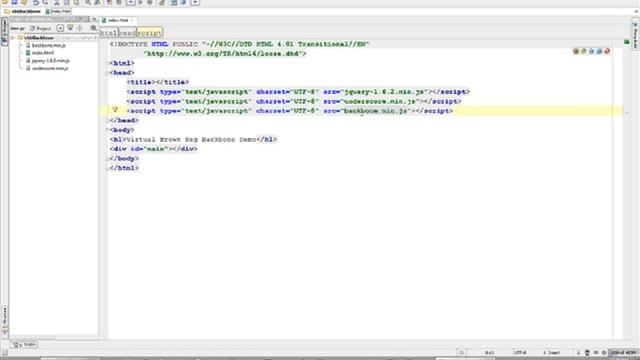The width and height of the screenshot is (640, 360).
Task: Click the <title> tag in the editor
Action: pyautogui.click(x=141, y=82)
